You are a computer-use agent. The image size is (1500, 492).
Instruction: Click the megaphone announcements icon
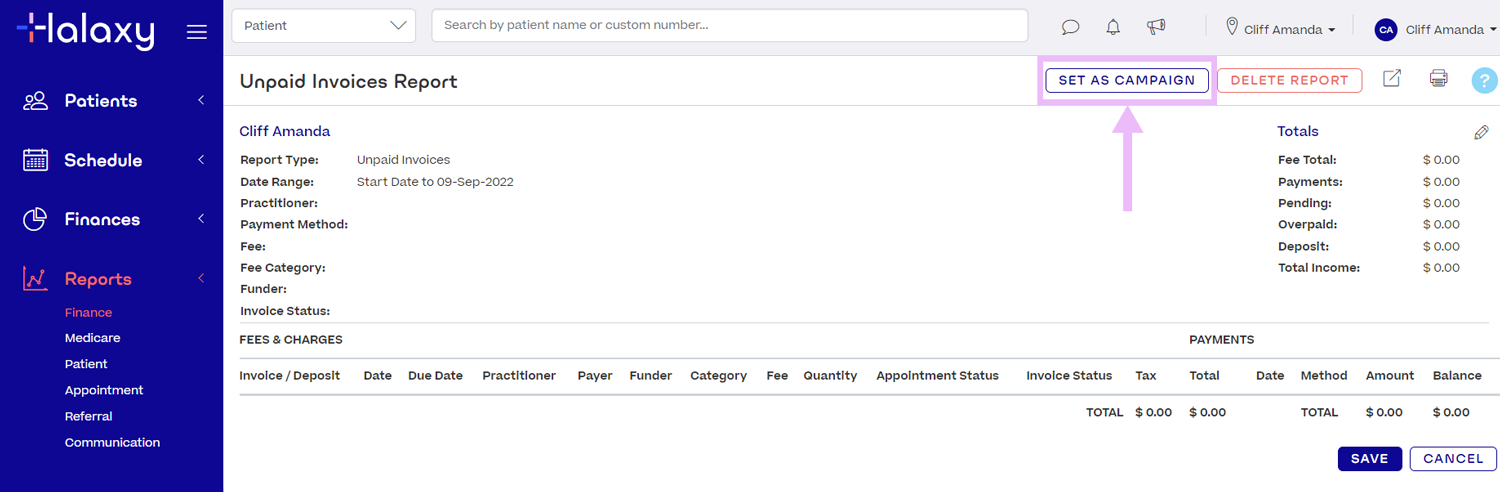pyautogui.click(x=1156, y=27)
